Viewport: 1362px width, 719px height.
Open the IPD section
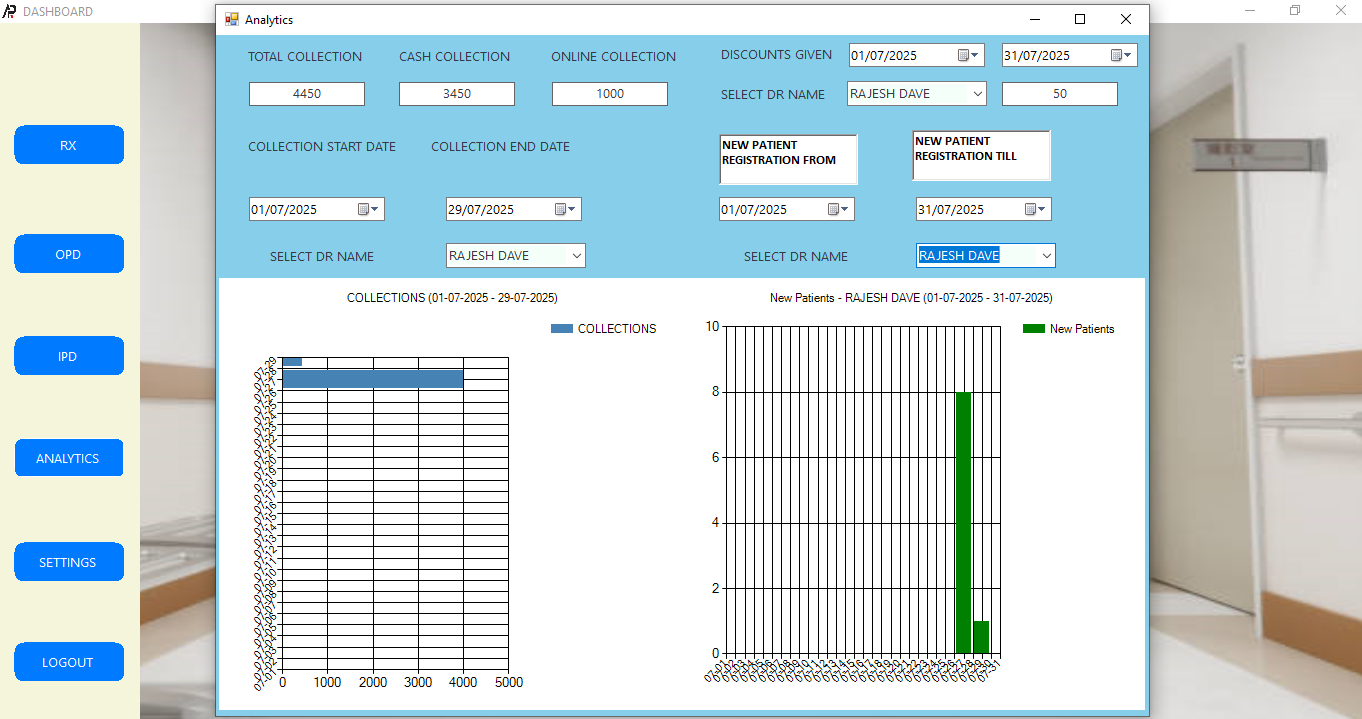[x=68, y=356]
